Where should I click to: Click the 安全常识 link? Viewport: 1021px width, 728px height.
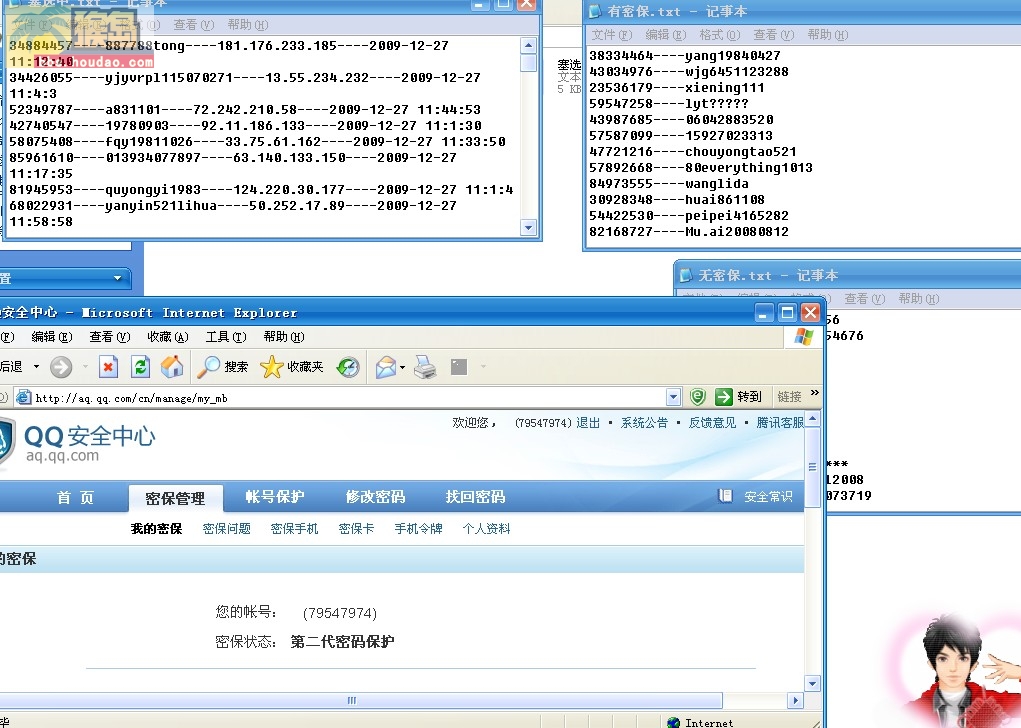pos(768,497)
